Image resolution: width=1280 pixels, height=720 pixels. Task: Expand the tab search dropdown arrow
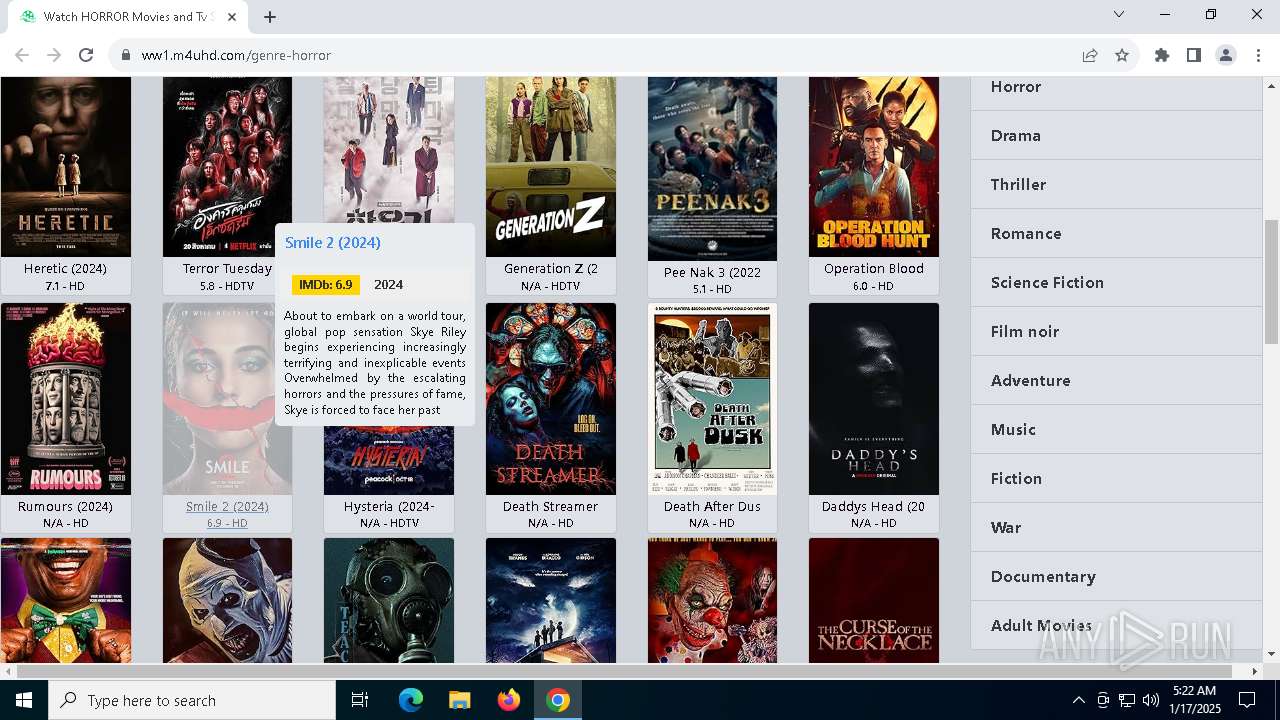pyautogui.click(x=1119, y=14)
